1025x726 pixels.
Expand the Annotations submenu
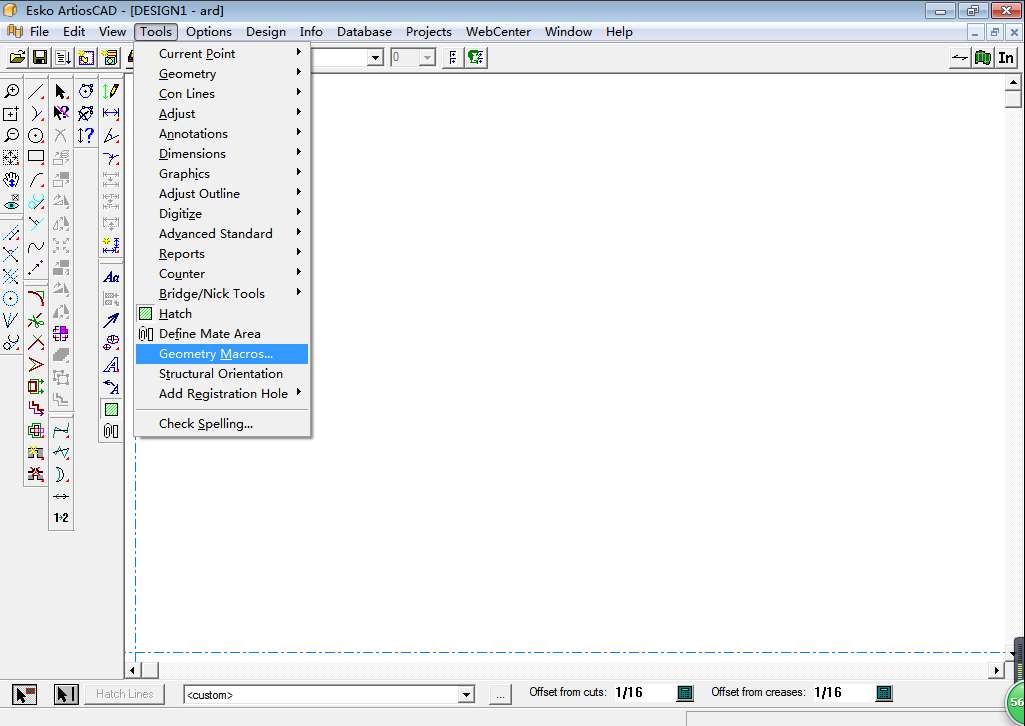222,133
